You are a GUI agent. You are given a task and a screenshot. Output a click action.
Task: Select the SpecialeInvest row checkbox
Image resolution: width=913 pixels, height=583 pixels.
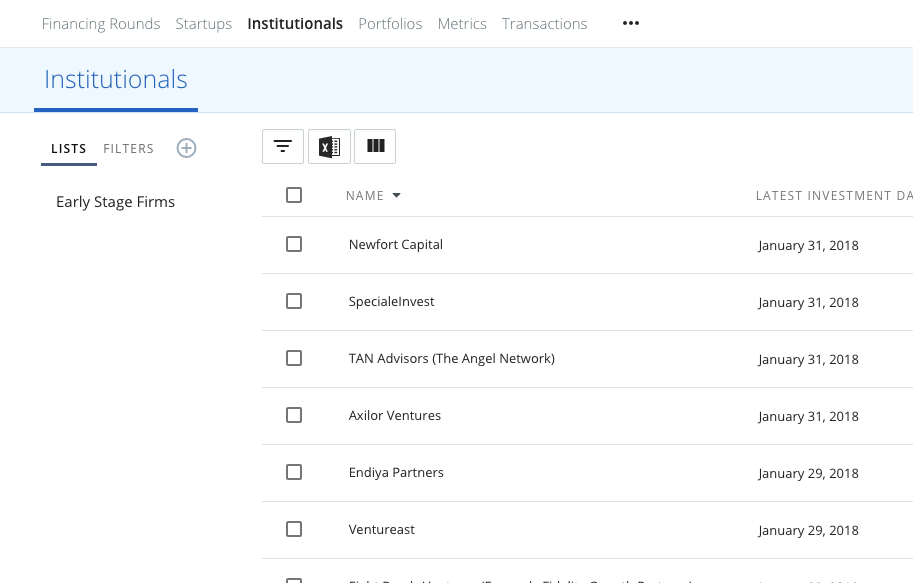click(294, 301)
